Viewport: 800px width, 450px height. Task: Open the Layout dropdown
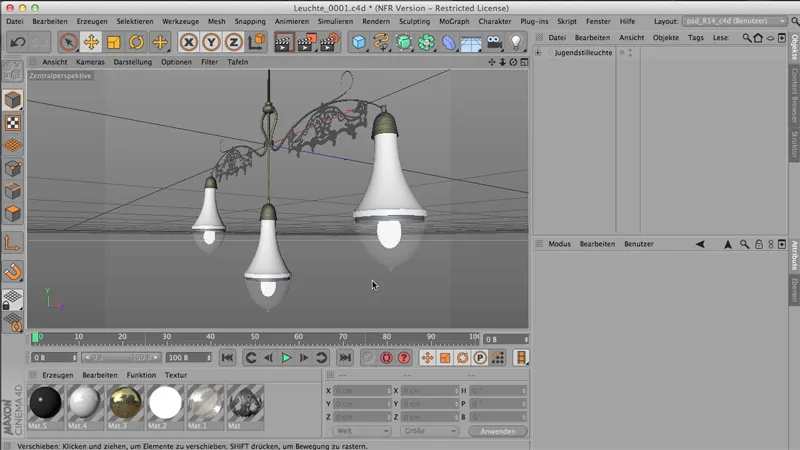pyautogui.click(x=734, y=21)
